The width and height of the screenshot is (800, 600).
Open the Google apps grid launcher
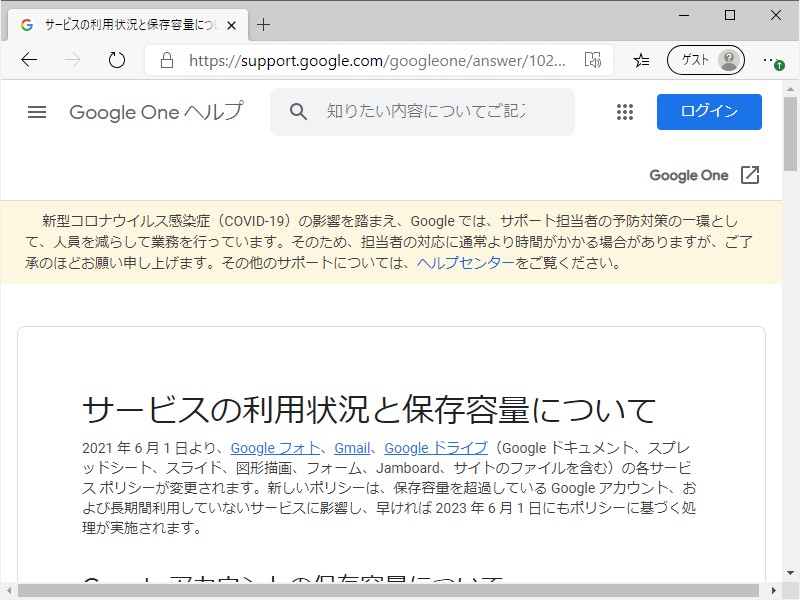[625, 112]
